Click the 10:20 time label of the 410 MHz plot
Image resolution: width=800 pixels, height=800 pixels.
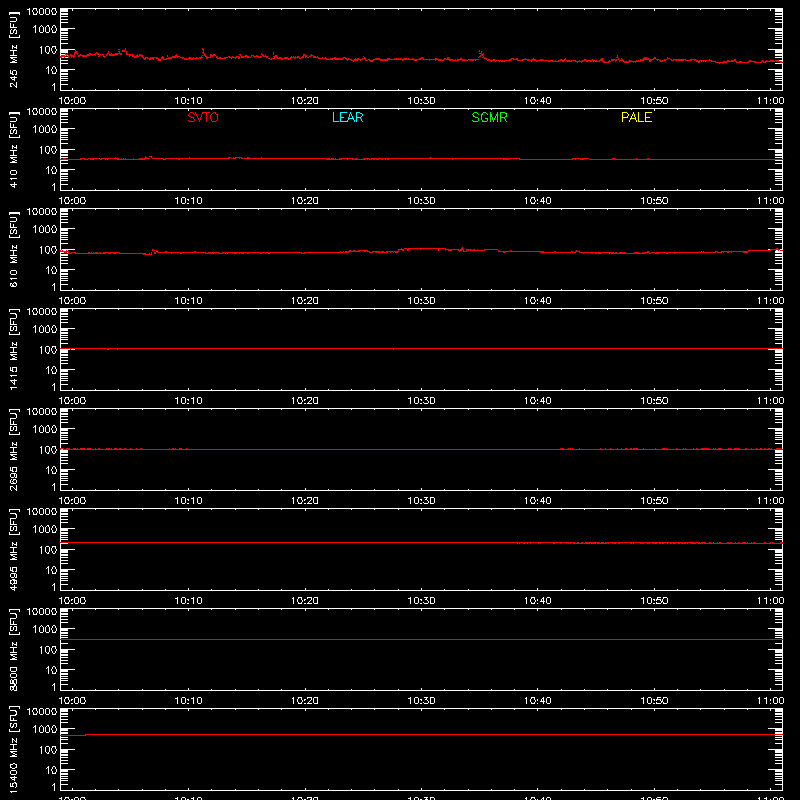pyautogui.click(x=305, y=201)
